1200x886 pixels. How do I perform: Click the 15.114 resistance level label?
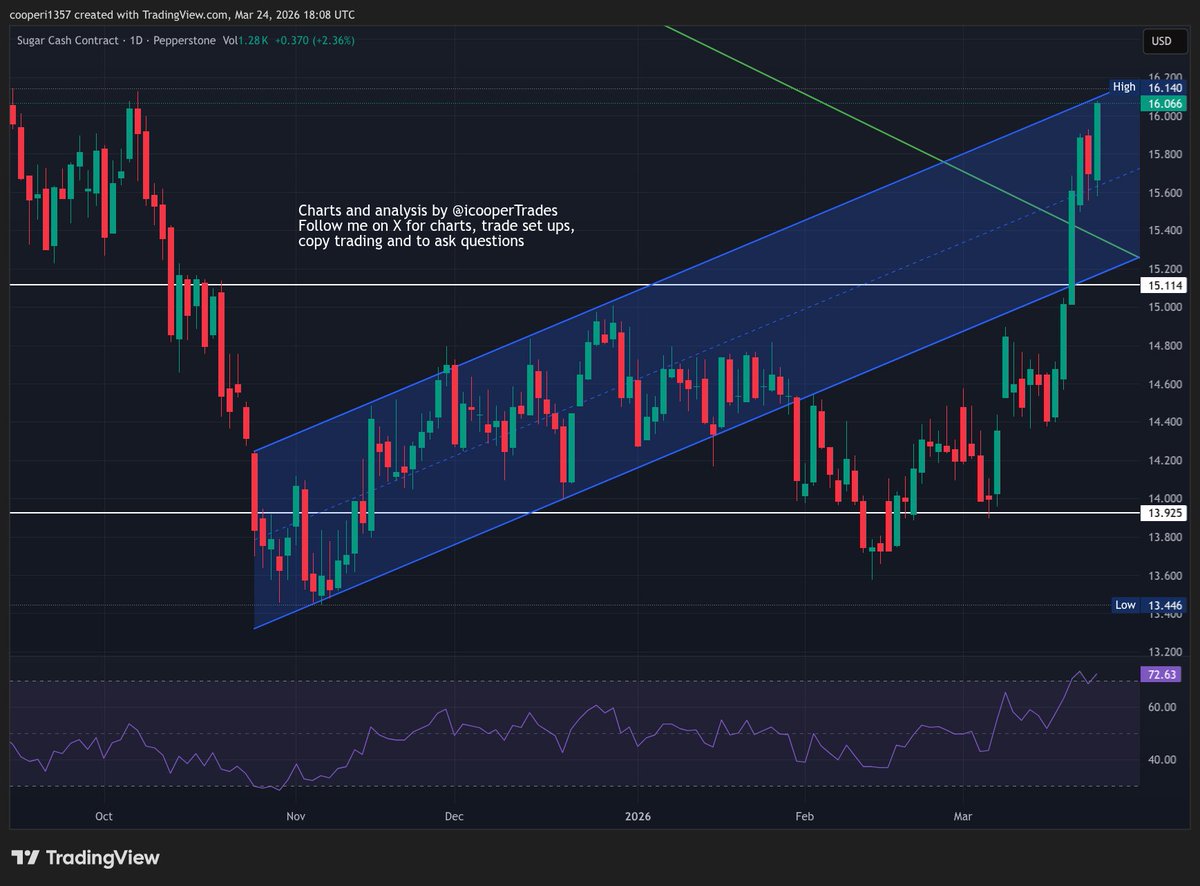pos(1164,285)
